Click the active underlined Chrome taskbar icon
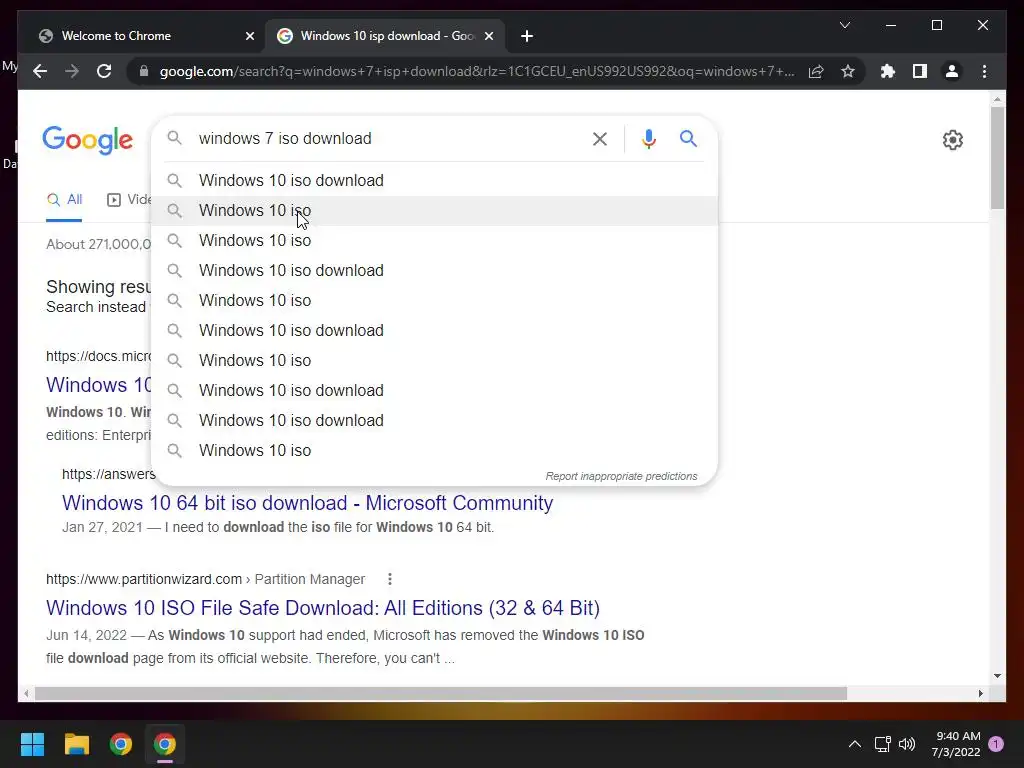Viewport: 1024px width, 768px height. pyautogui.click(x=165, y=744)
